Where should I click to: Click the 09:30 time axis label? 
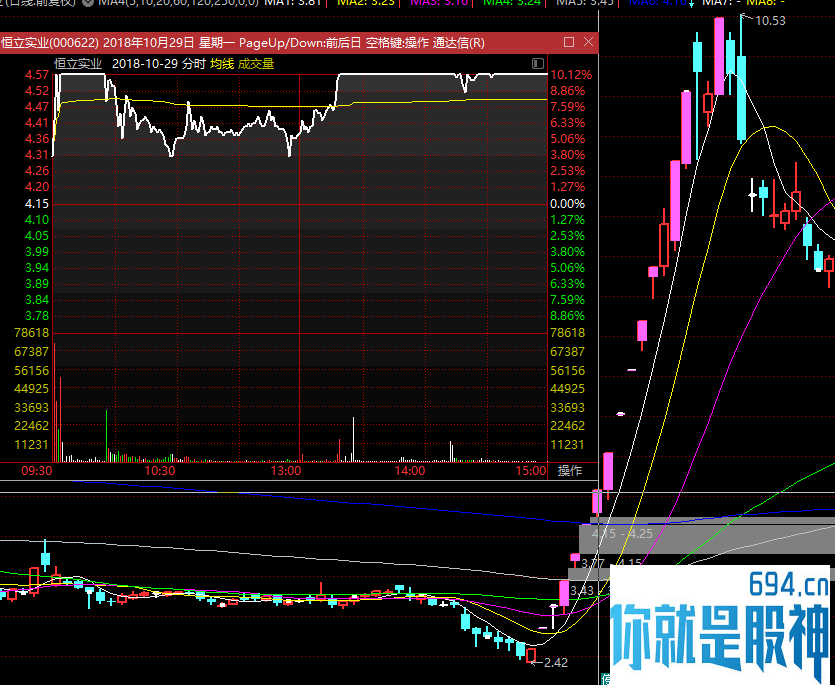(x=37, y=471)
